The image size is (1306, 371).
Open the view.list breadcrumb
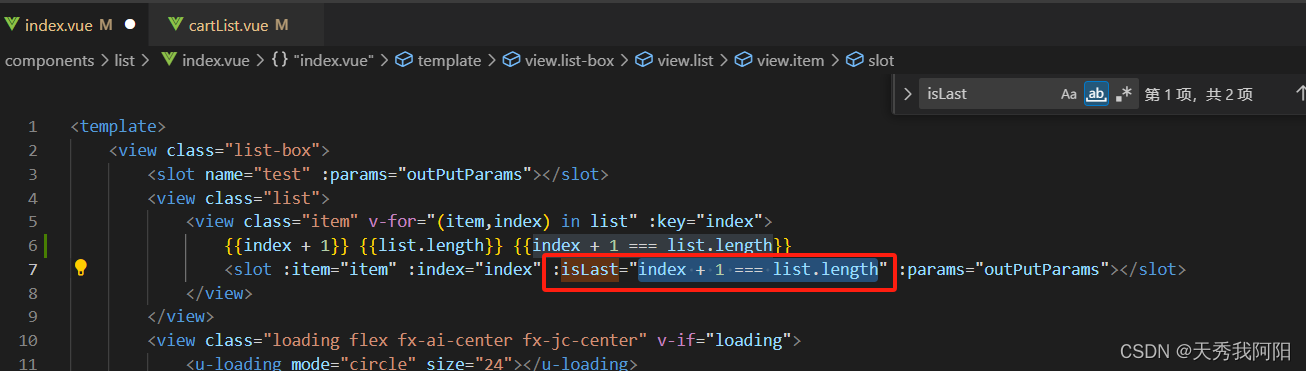pos(685,60)
